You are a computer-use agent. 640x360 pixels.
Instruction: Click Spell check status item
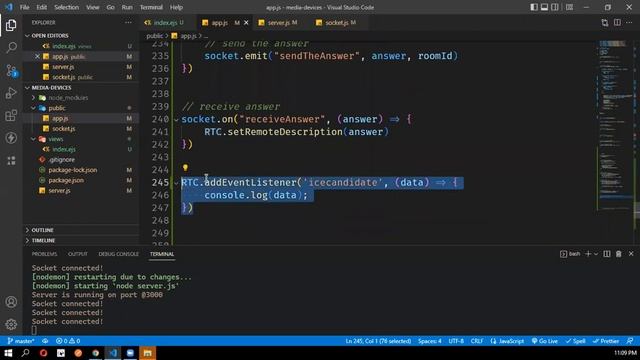click(575, 341)
